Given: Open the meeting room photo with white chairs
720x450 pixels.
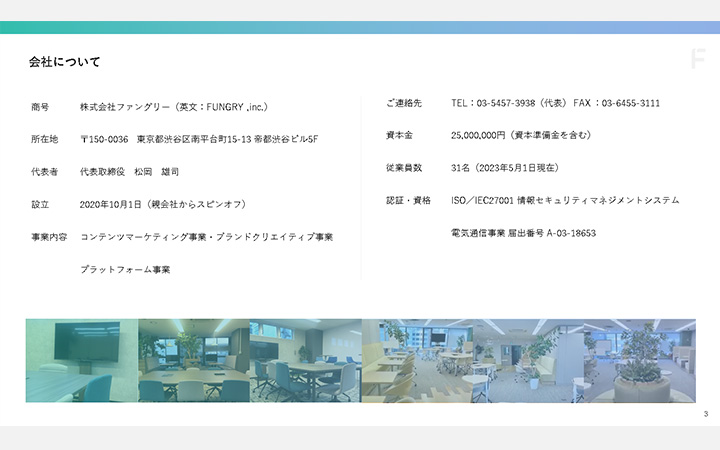Looking at the screenshot, I should (x=194, y=360).
